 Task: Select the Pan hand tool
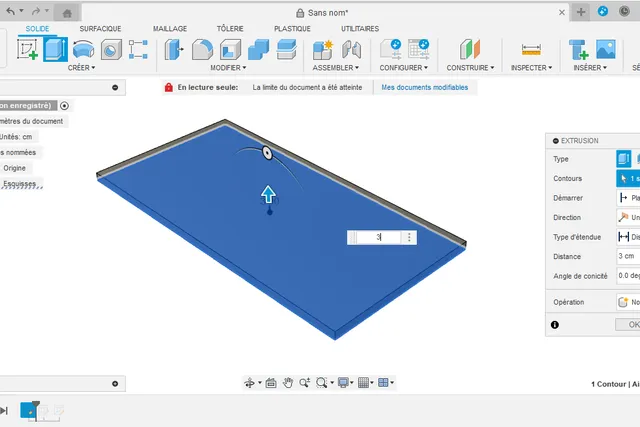288,383
